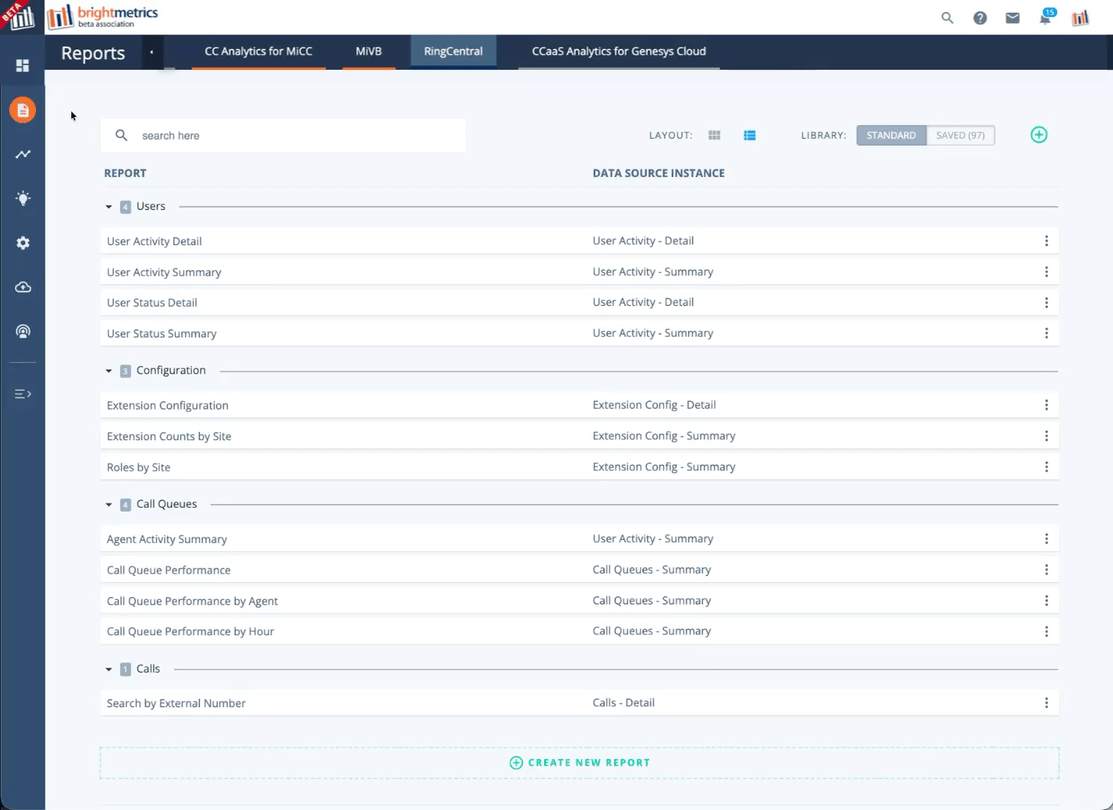Click the top search magnifier icon
The width and height of the screenshot is (1113, 810).
[947, 18]
